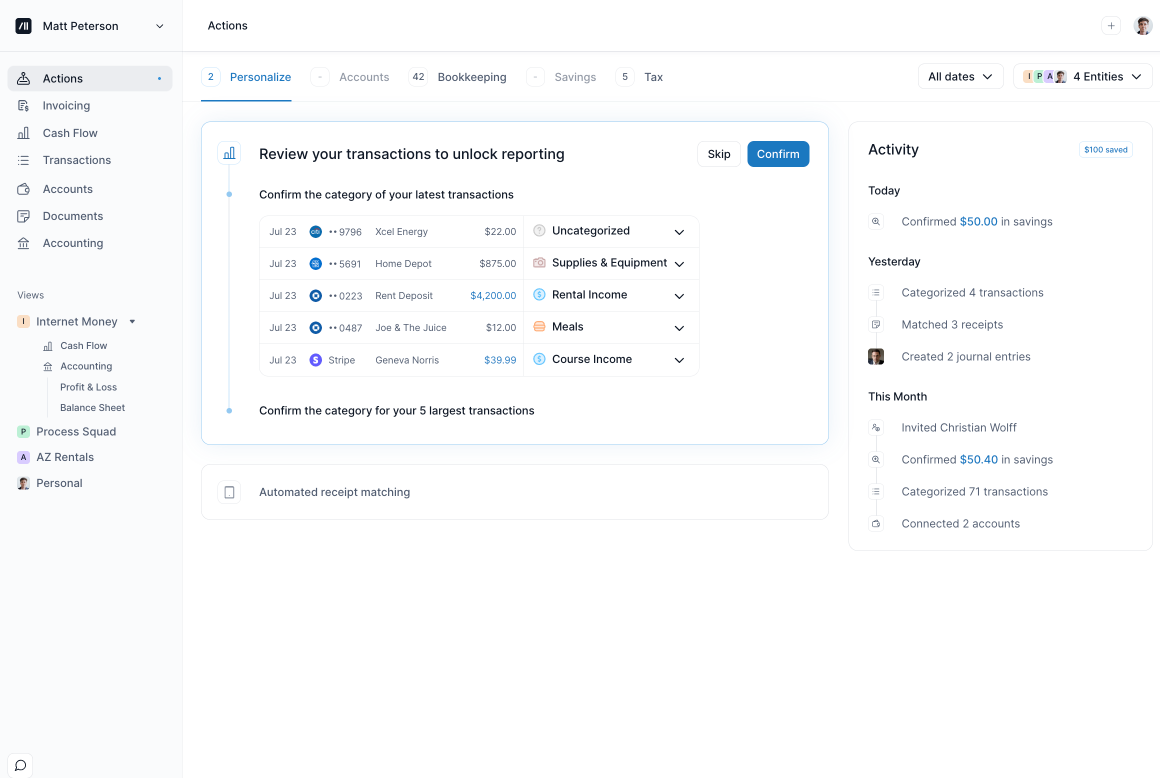Click the app logo beside Matt Peterson
The height and width of the screenshot is (778, 1160).
click(x=24, y=26)
